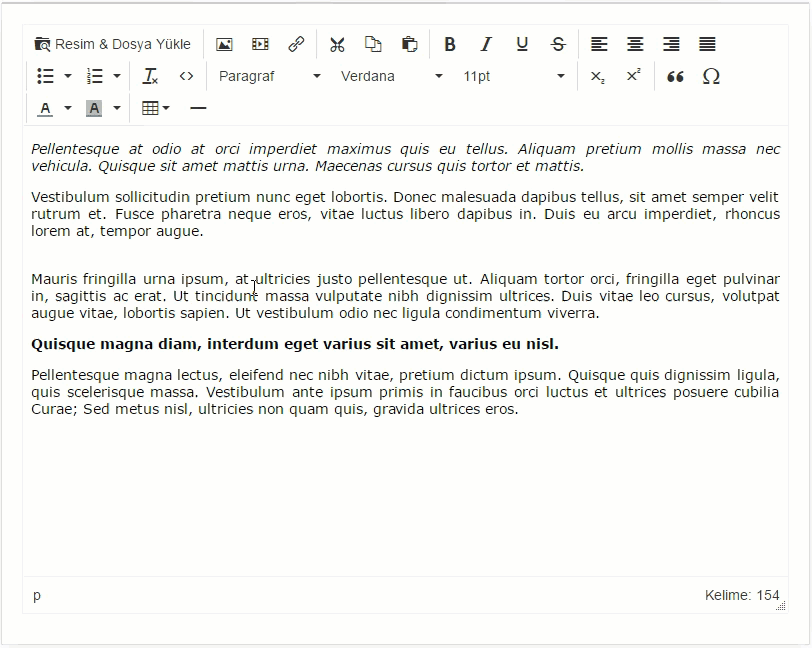Expand the table insert menu
This screenshot has width=812, height=648.
165,108
